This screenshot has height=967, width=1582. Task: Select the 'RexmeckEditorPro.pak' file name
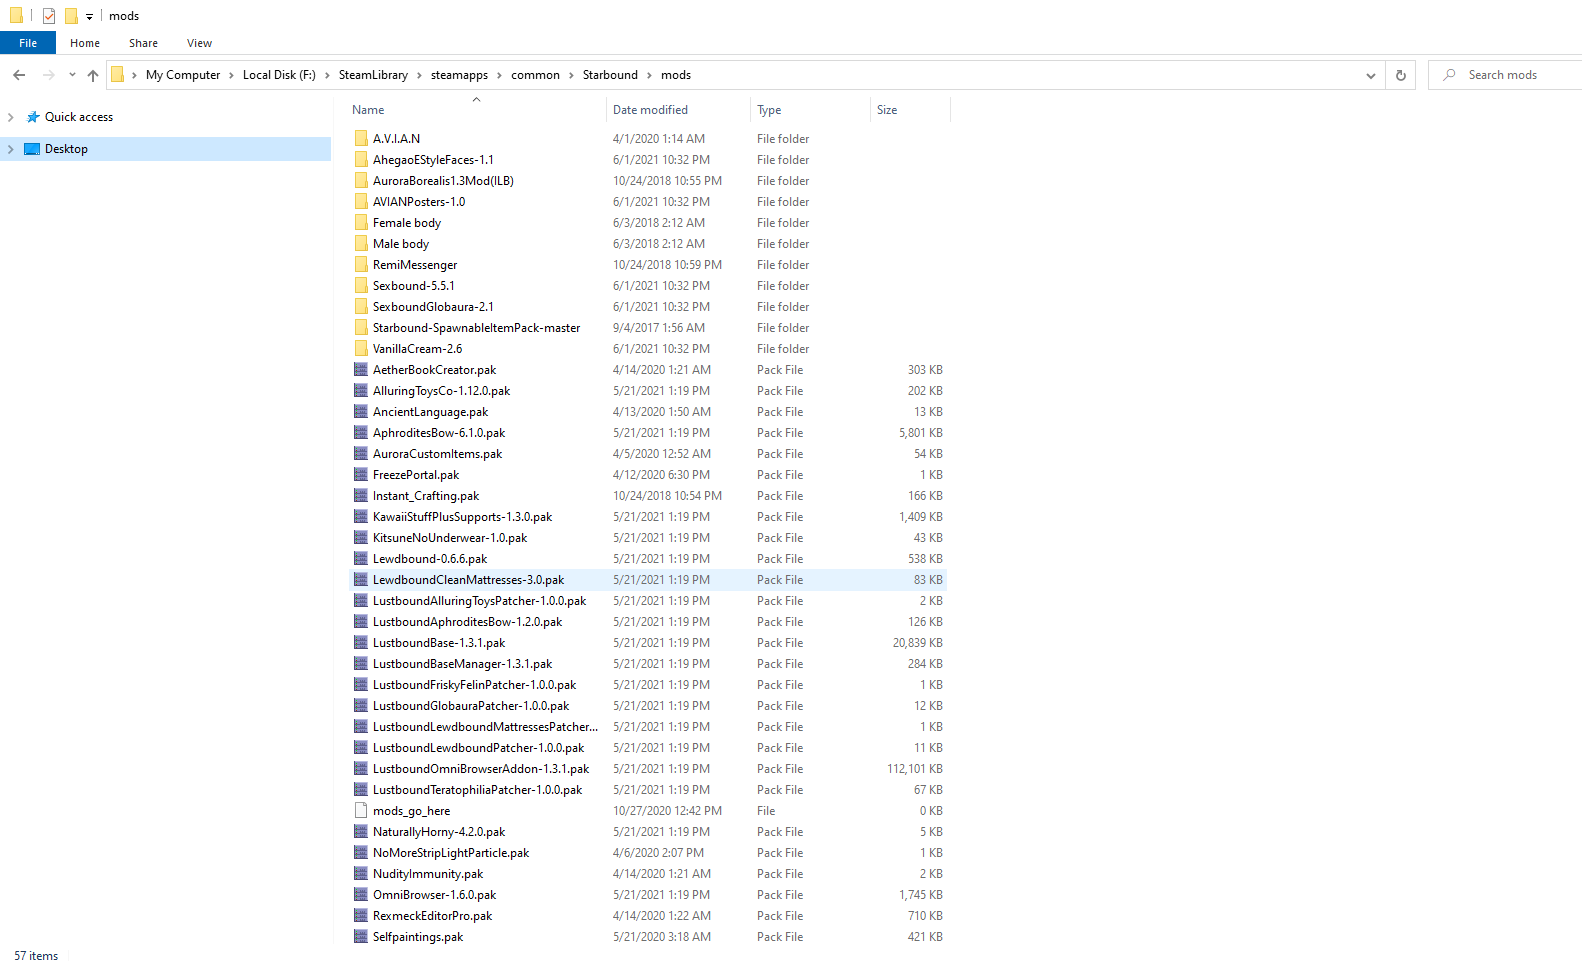432,916
